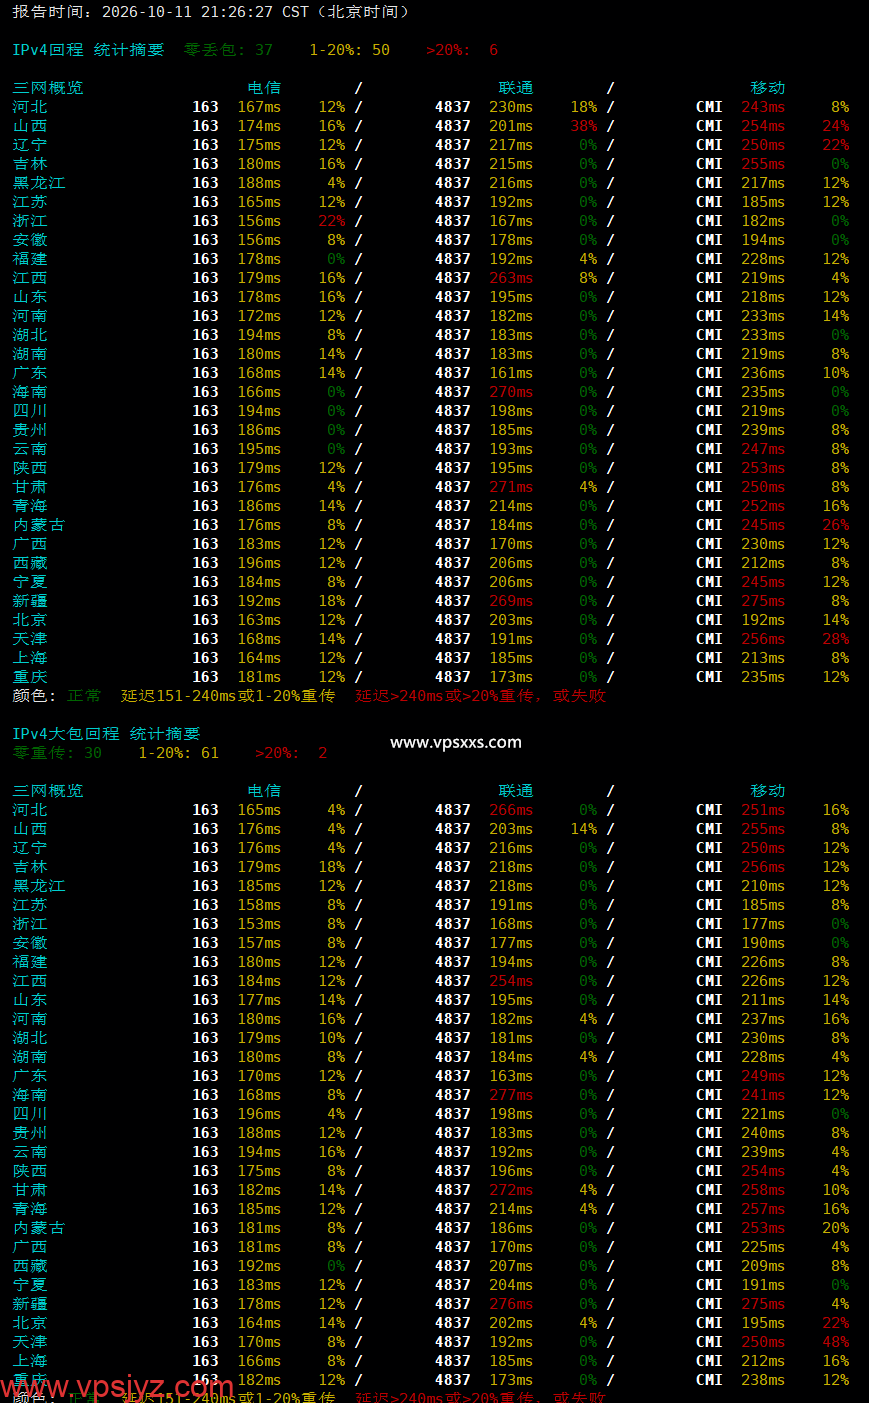Select the IPv4回程 统计摘要 heading
This screenshot has height=1403, width=869.
pyautogui.click(x=88, y=50)
